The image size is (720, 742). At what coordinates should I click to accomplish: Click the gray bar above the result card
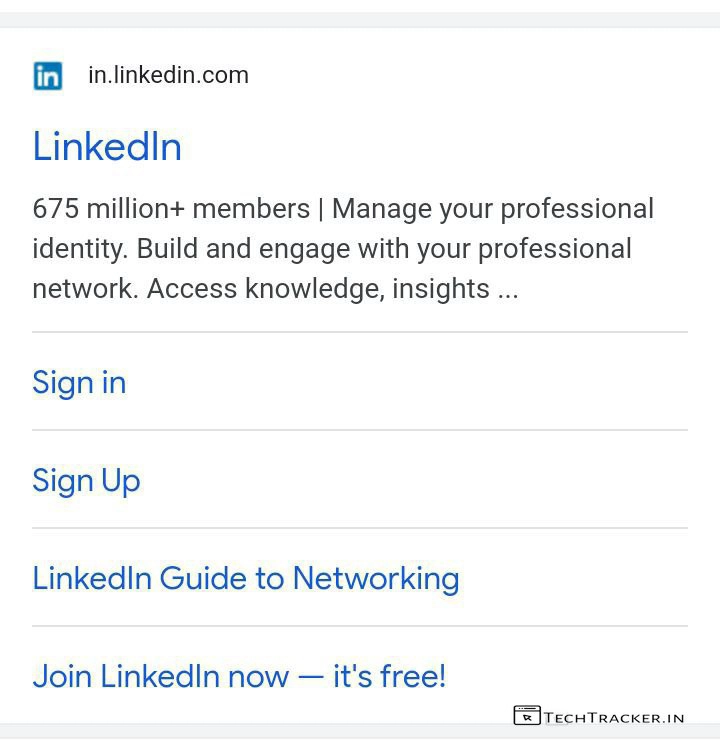[x=360, y=19]
